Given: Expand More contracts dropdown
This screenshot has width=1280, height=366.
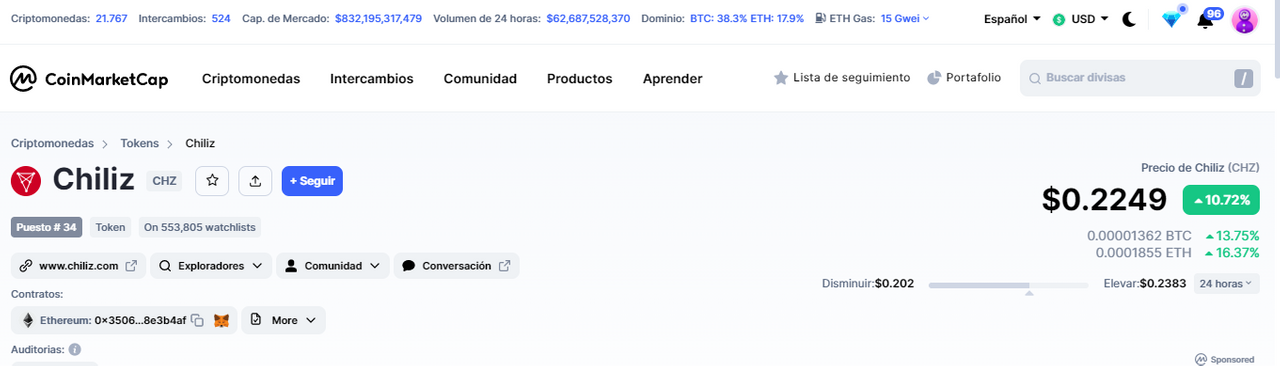Looking at the screenshot, I should tap(283, 320).
